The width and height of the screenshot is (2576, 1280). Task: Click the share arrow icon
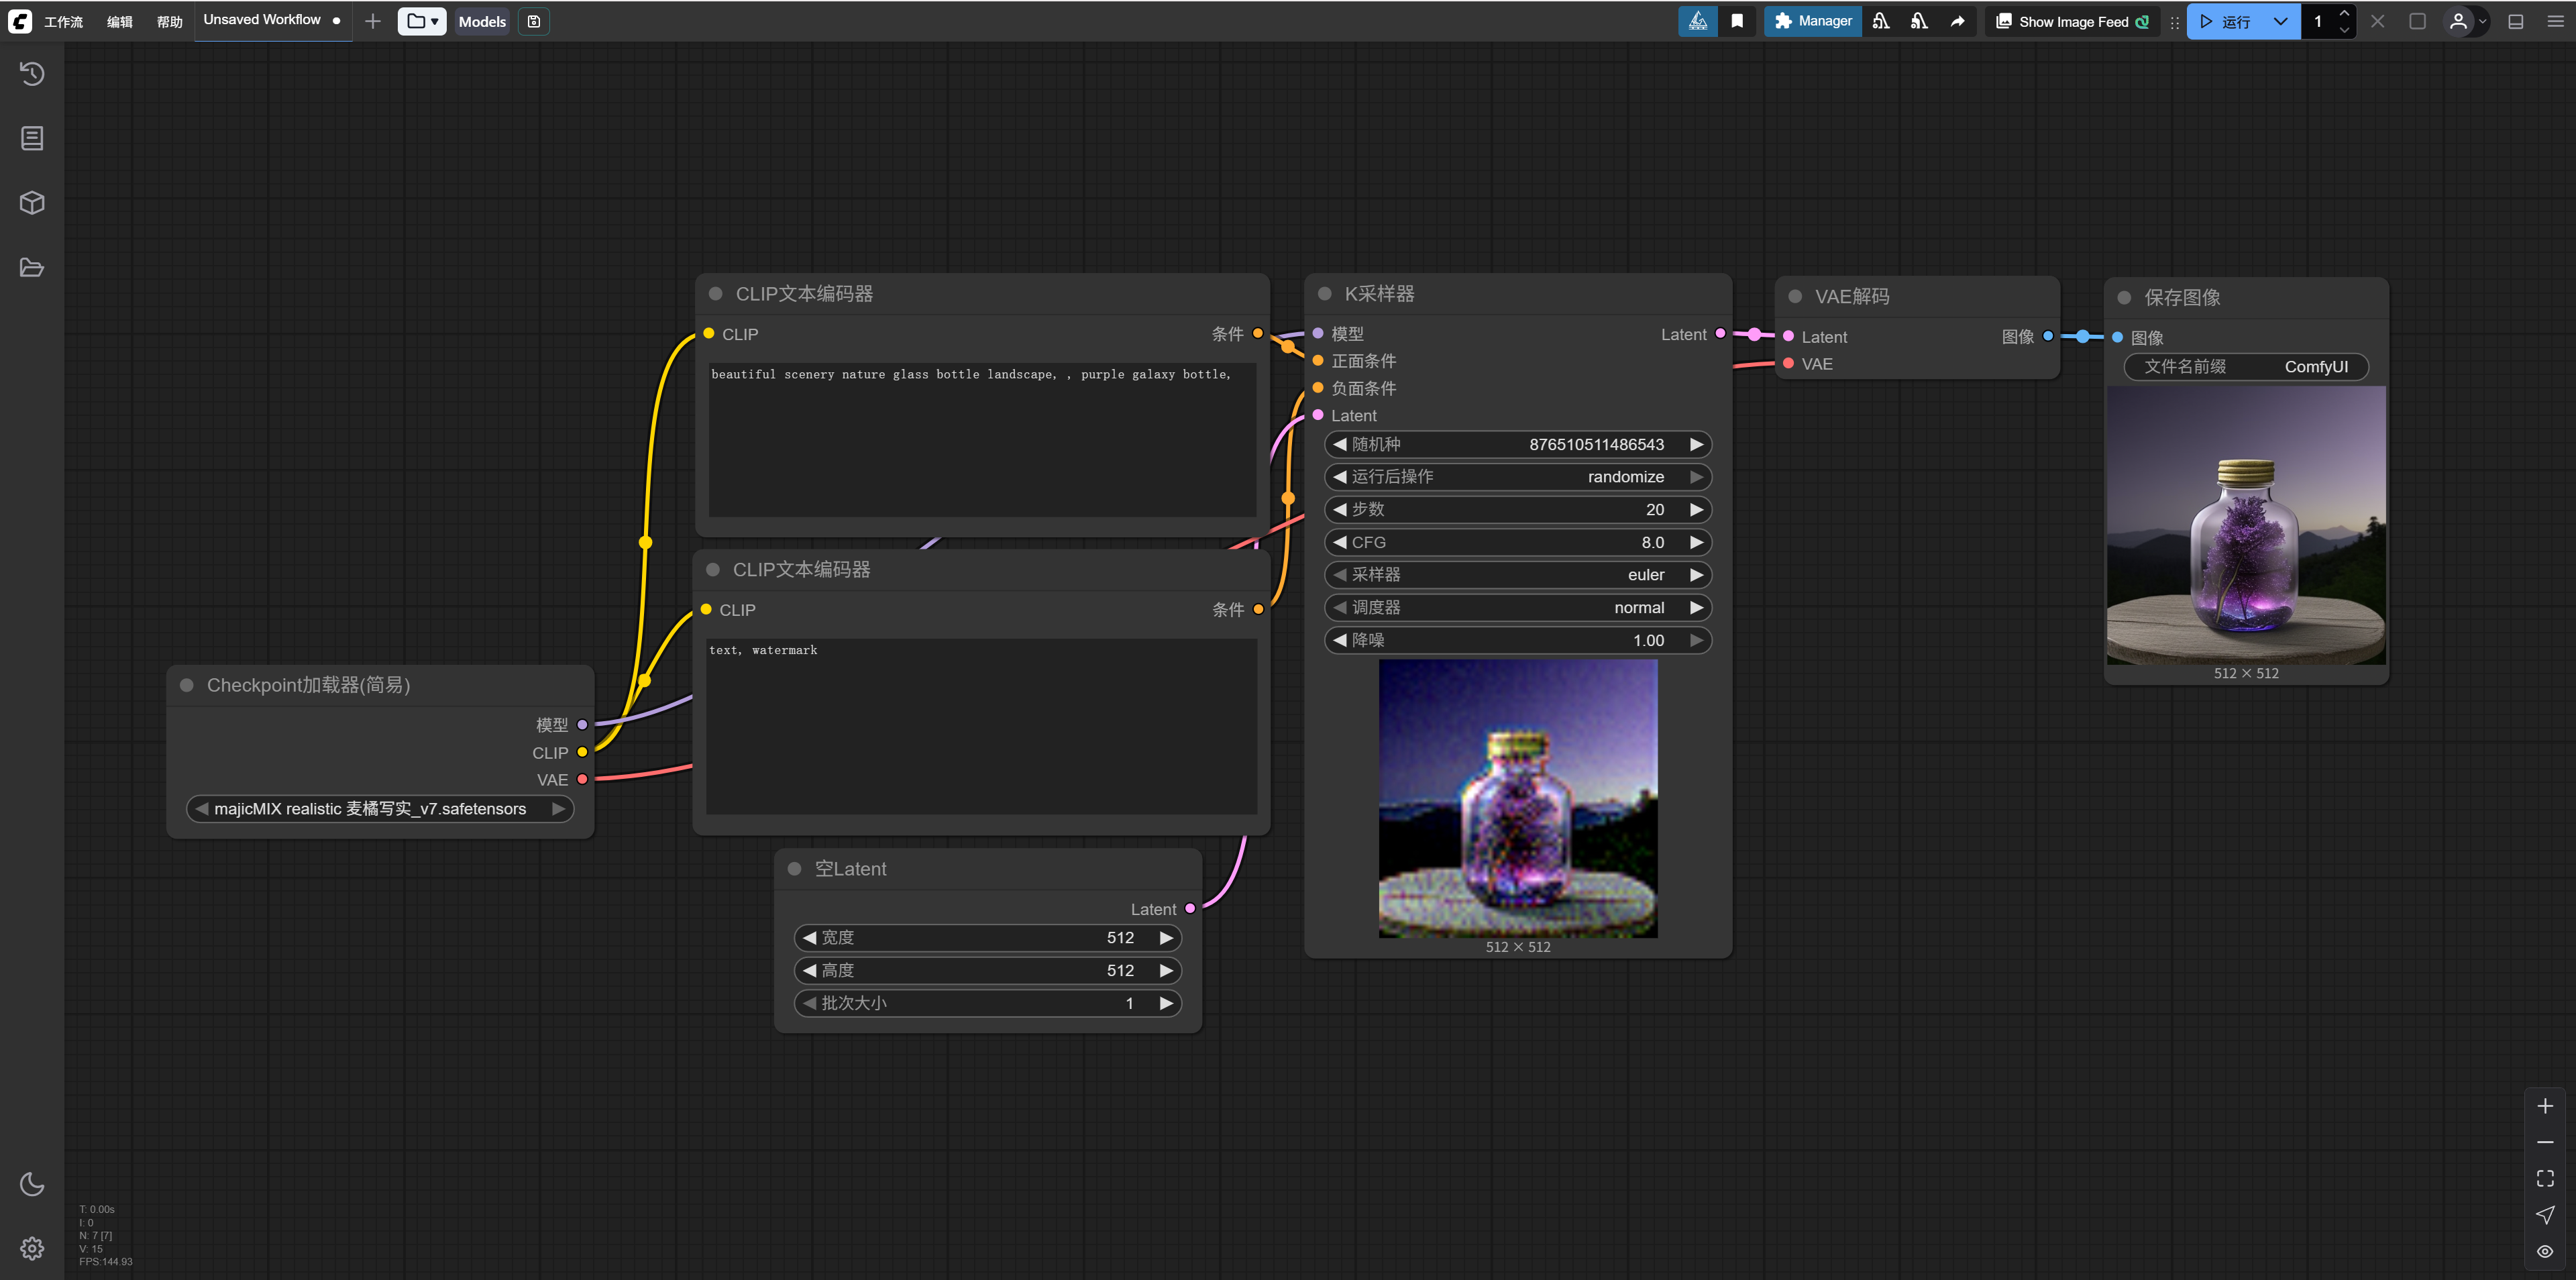click(x=1957, y=21)
